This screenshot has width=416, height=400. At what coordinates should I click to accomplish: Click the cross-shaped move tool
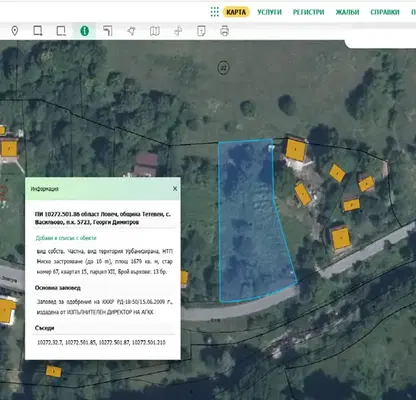(x=178, y=31)
